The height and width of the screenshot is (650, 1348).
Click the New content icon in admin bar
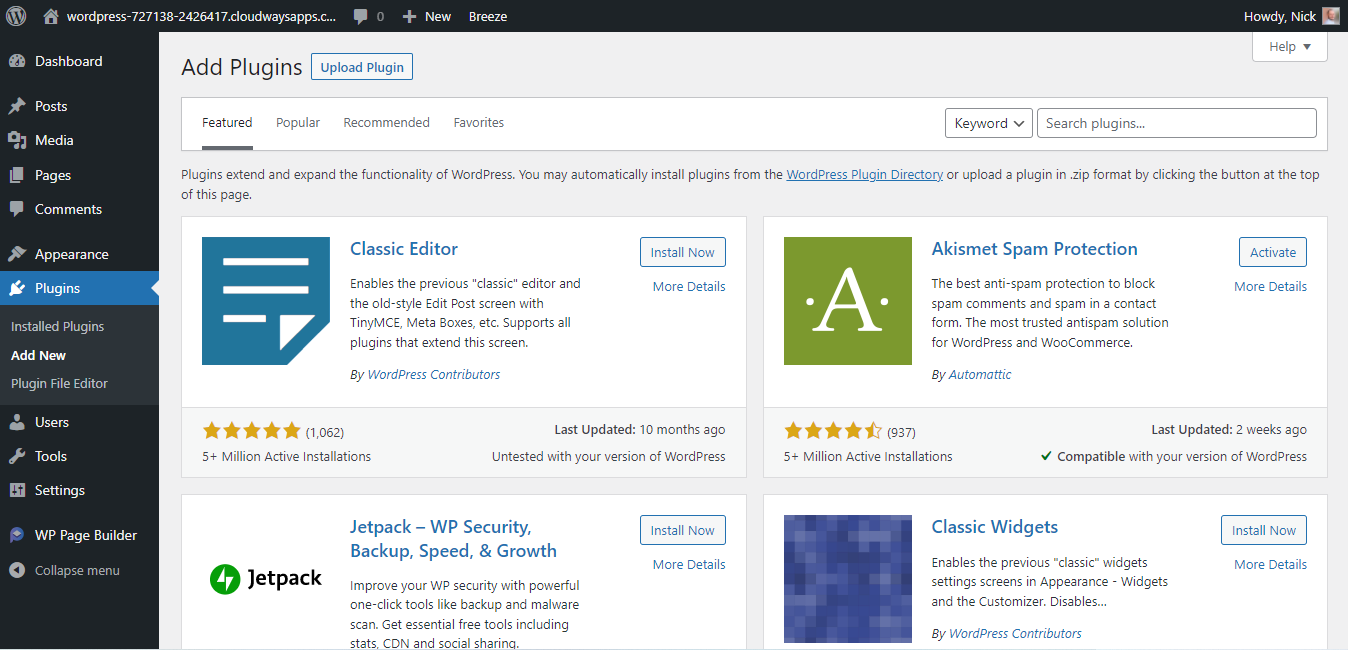tap(407, 16)
